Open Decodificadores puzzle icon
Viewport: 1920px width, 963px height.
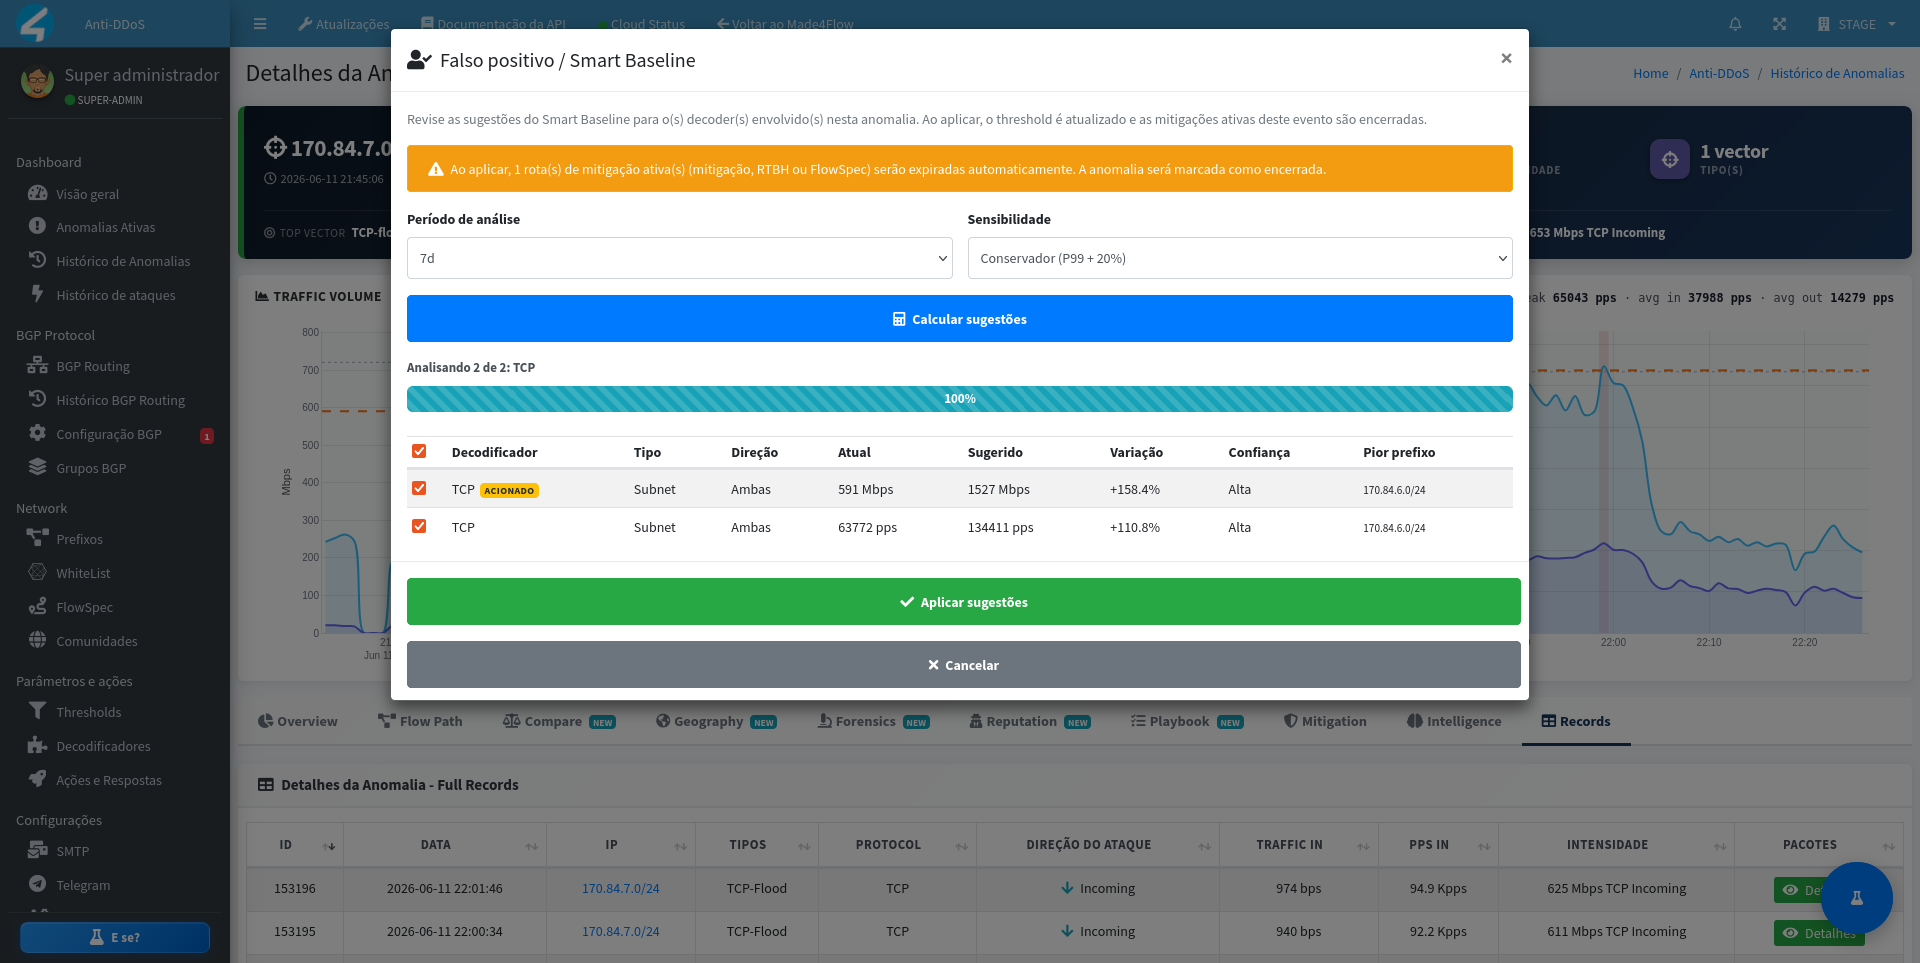click(x=37, y=745)
